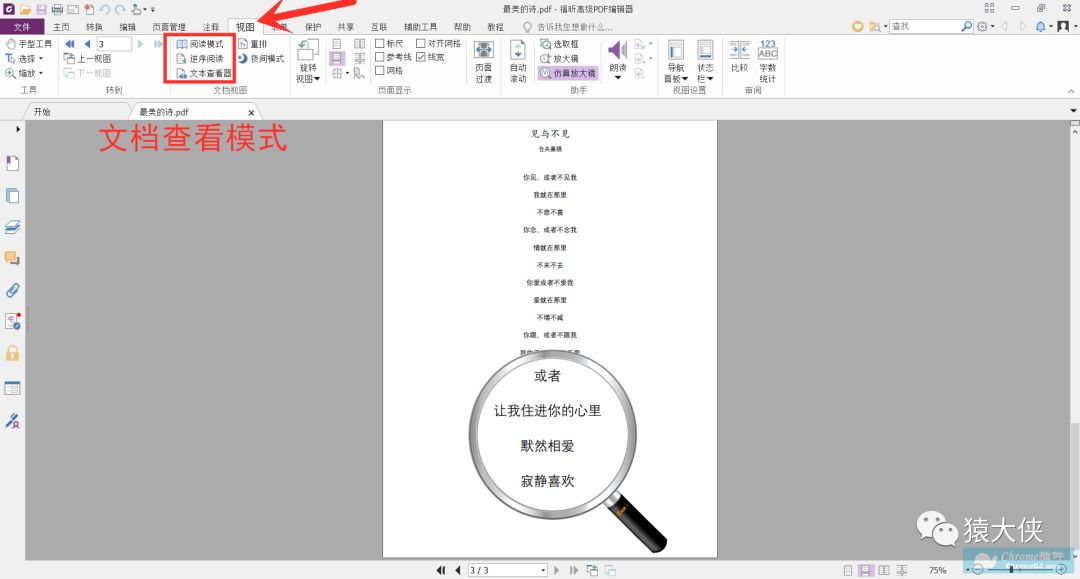Click Read aloud (朗读) speaker icon

[618, 50]
